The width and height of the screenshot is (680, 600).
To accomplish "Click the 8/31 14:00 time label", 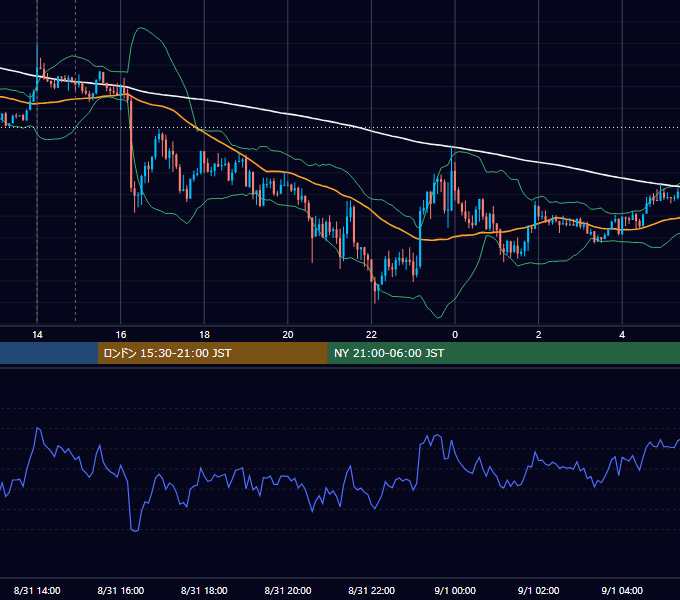I will pos(37,590).
